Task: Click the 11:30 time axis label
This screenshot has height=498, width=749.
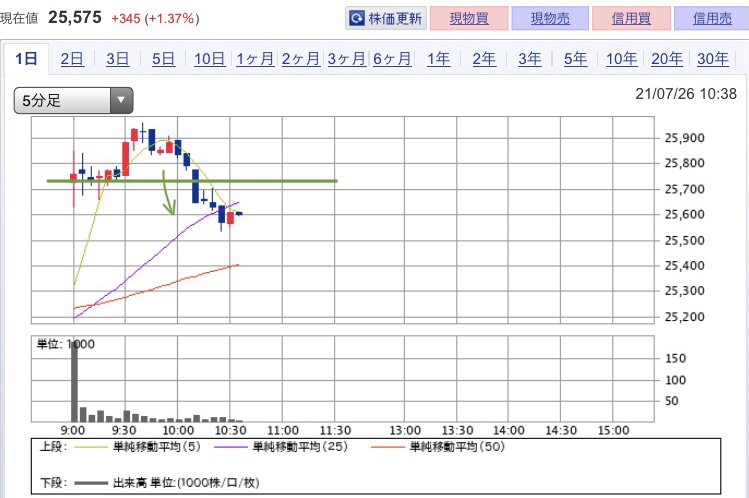Action: (335, 430)
